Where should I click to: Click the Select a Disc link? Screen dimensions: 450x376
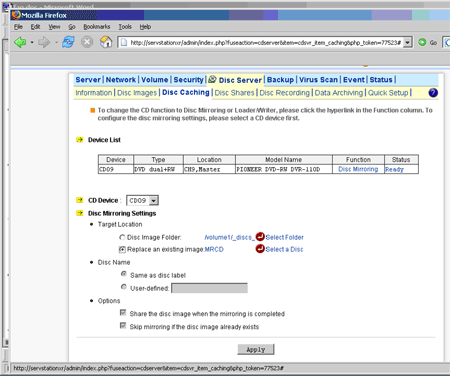coord(284,249)
